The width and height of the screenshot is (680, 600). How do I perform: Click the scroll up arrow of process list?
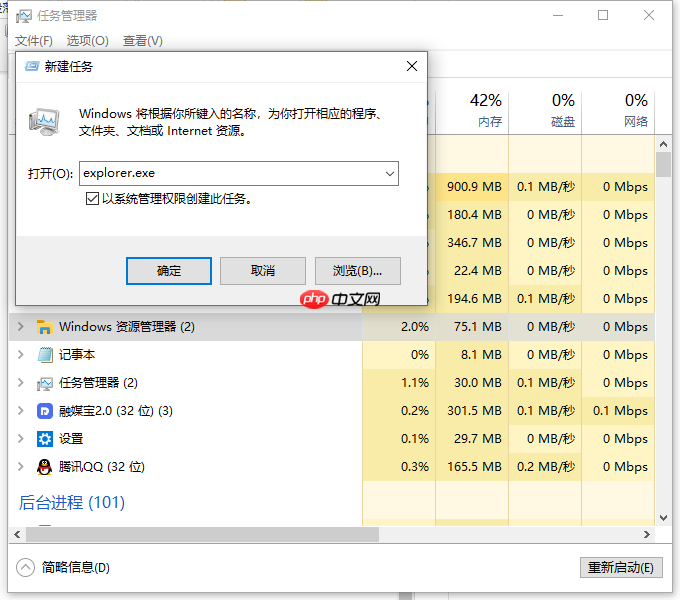[663, 143]
